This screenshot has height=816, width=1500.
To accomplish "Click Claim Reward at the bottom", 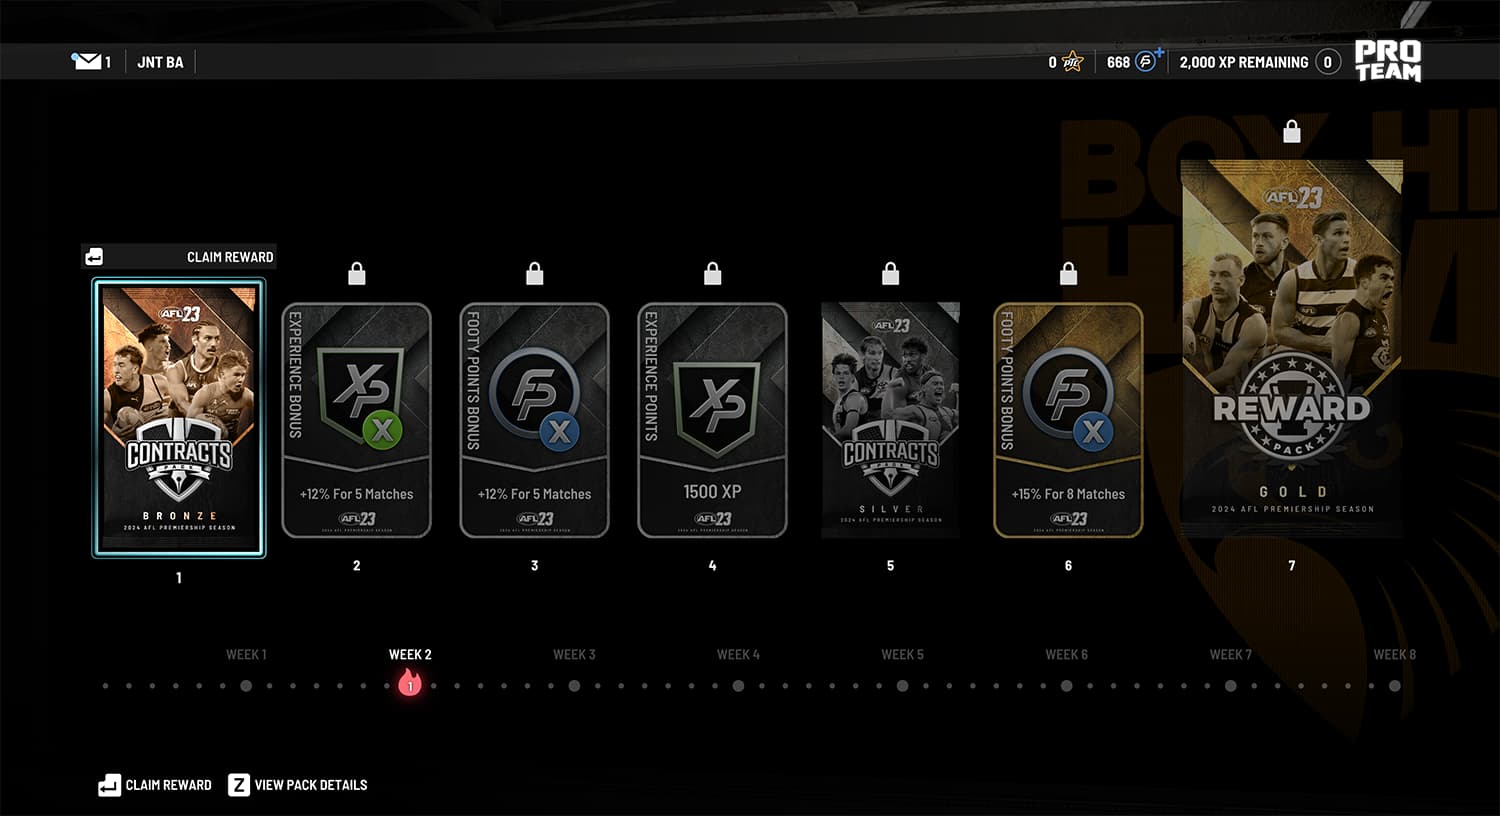I will pyautogui.click(x=155, y=785).
